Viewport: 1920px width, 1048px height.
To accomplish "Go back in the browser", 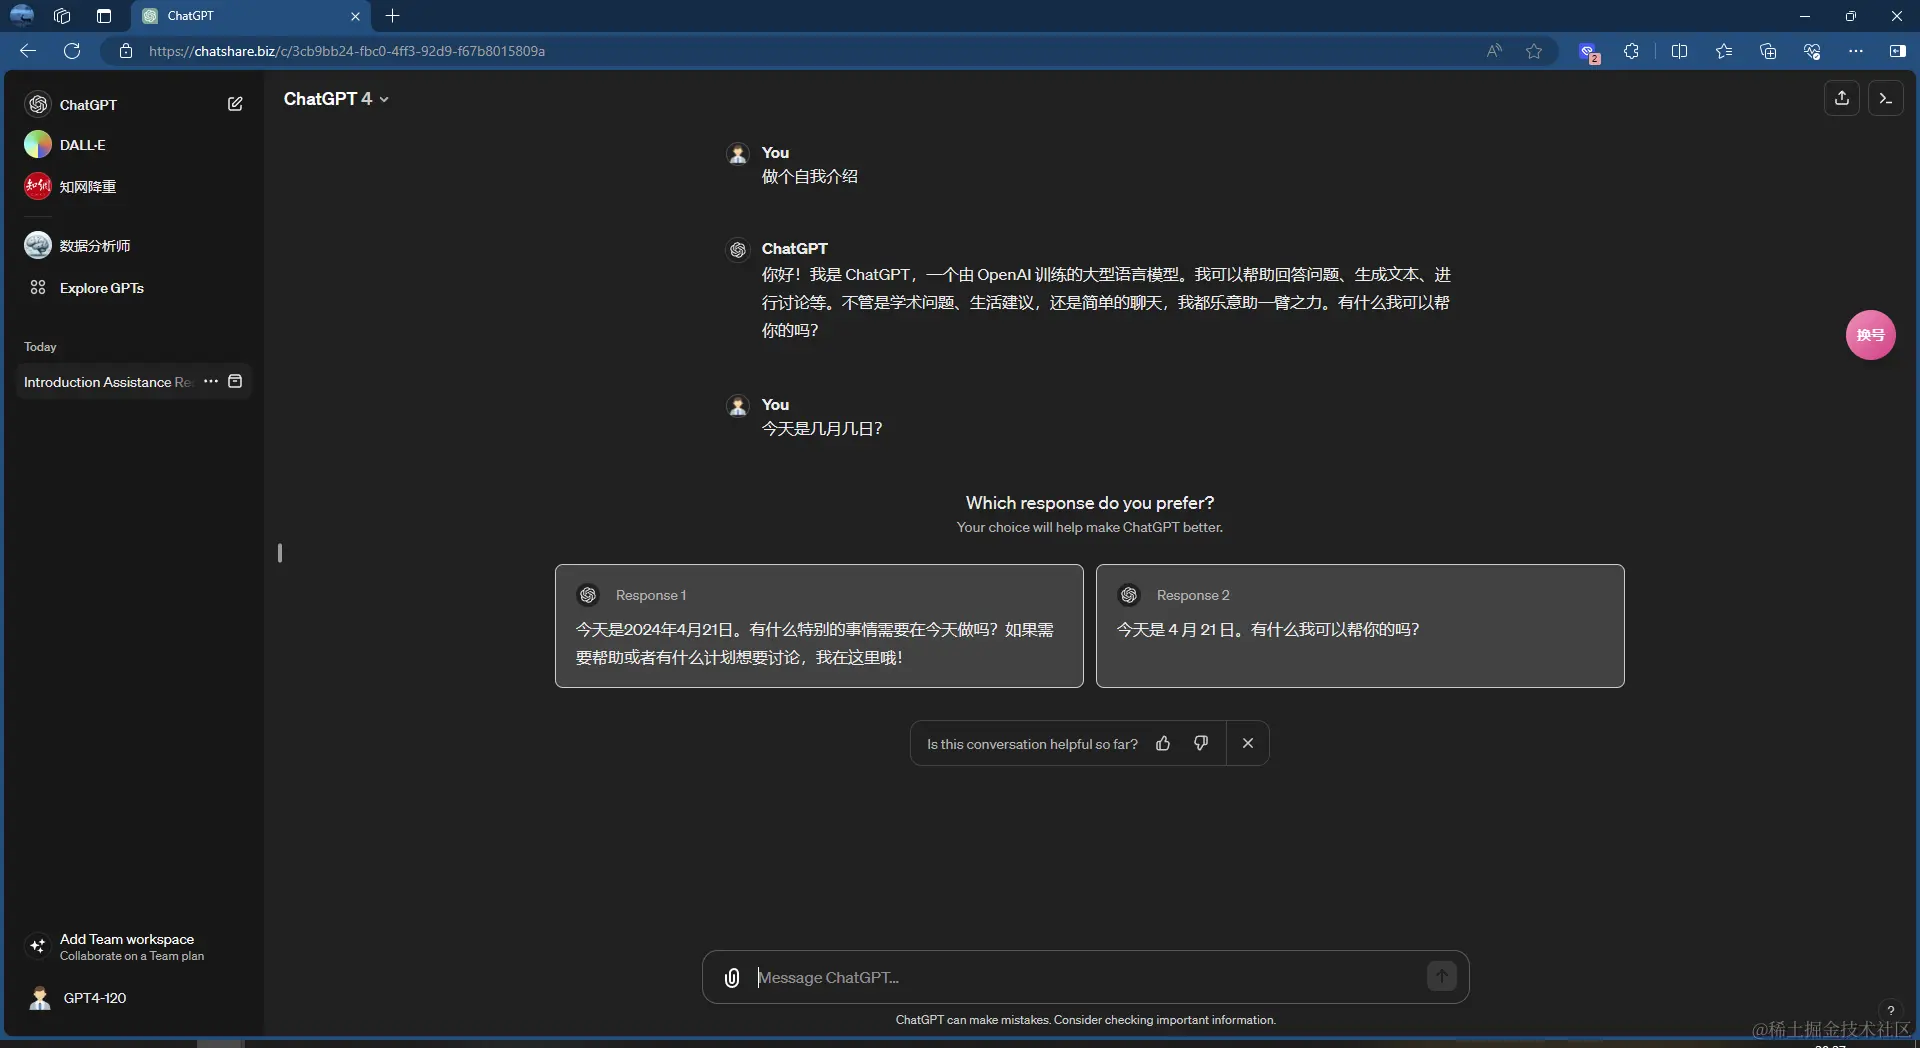I will [28, 51].
